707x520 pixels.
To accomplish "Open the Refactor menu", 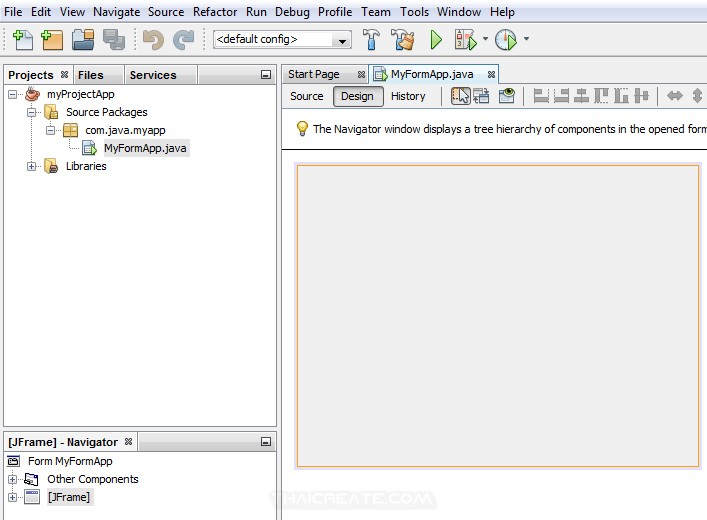I will [215, 12].
